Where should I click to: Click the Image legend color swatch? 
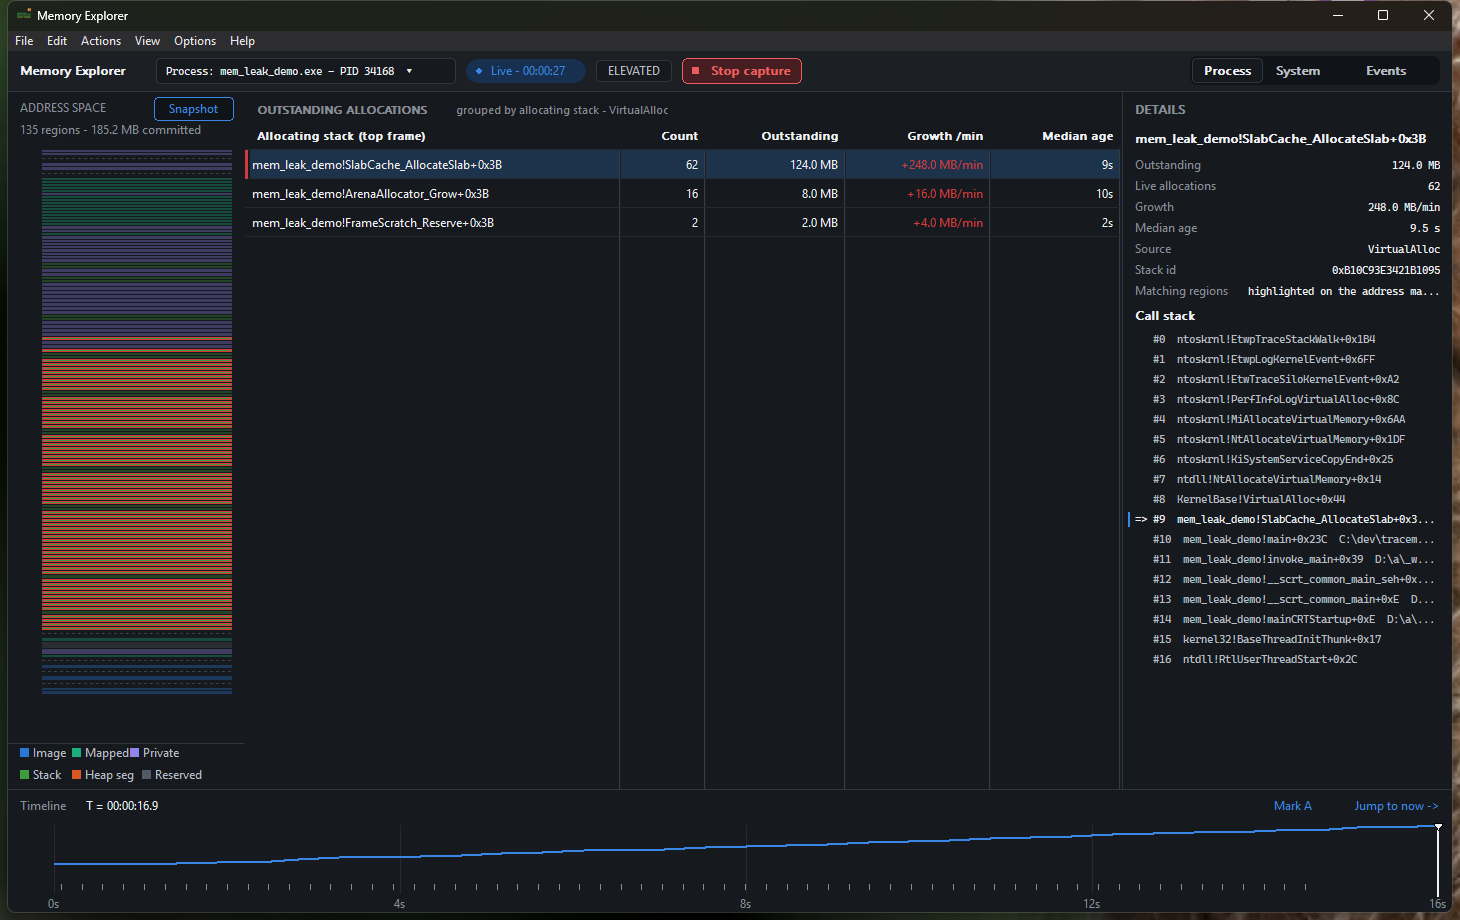click(x=25, y=753)
